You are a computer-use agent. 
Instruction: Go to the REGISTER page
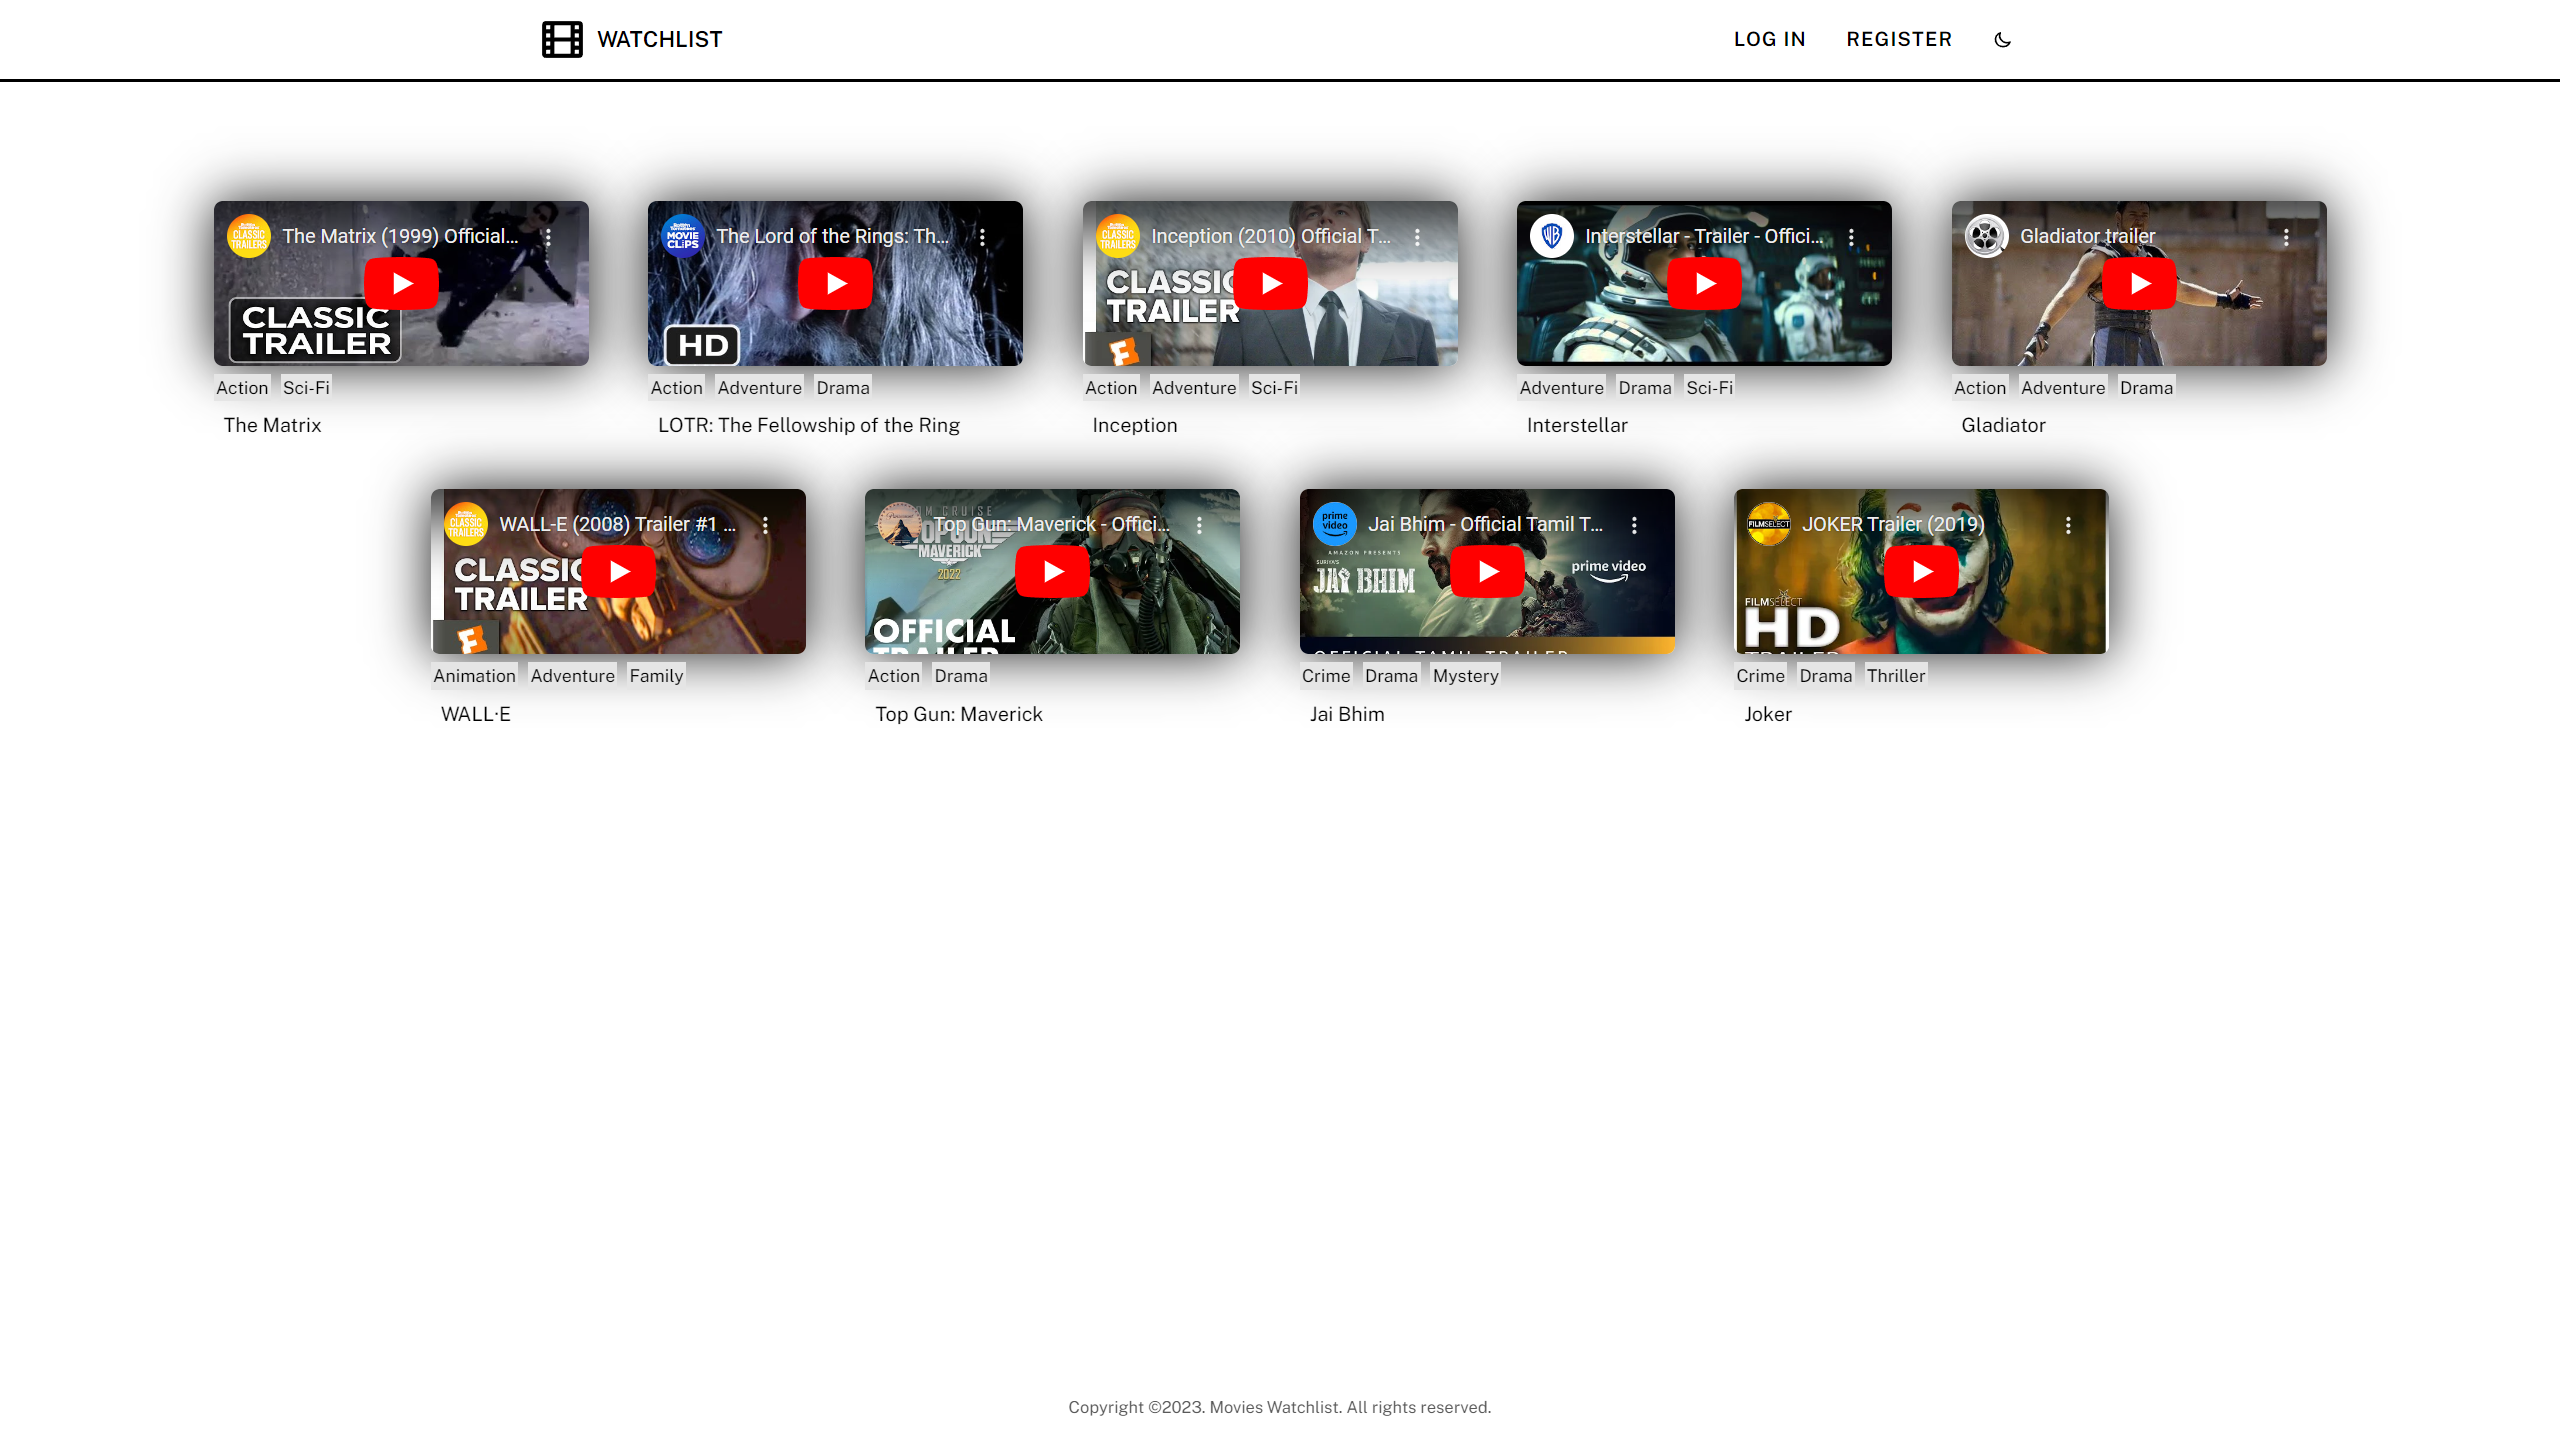coord(1899,39)
